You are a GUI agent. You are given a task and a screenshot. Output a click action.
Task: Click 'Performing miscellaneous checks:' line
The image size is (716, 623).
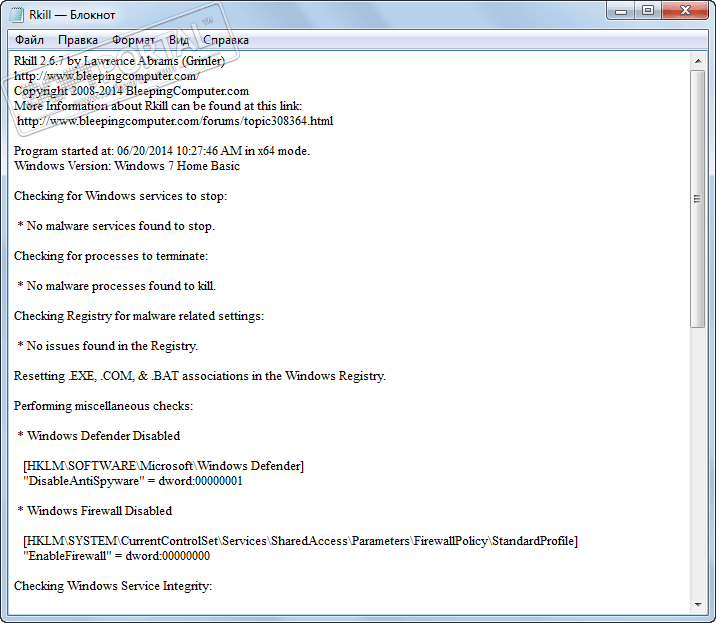(103, 406)
